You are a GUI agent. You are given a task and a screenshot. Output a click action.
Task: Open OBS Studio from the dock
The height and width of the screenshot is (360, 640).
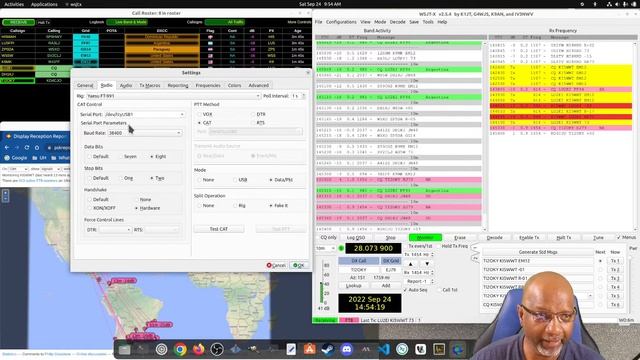click(217, 349)
